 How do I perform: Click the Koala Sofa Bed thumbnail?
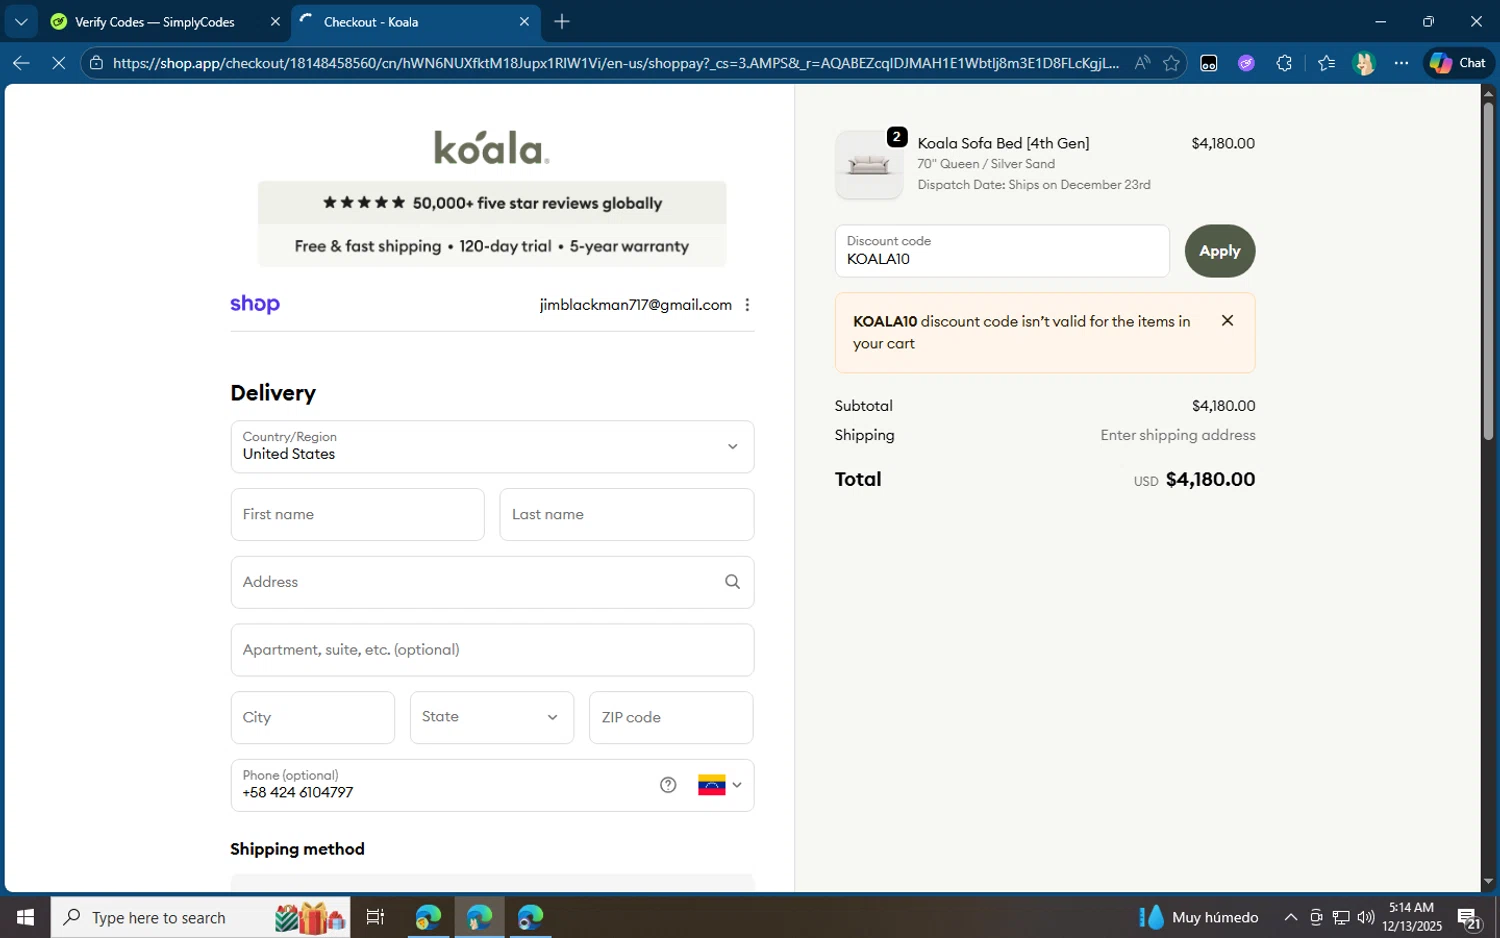(x=869, y=165)
